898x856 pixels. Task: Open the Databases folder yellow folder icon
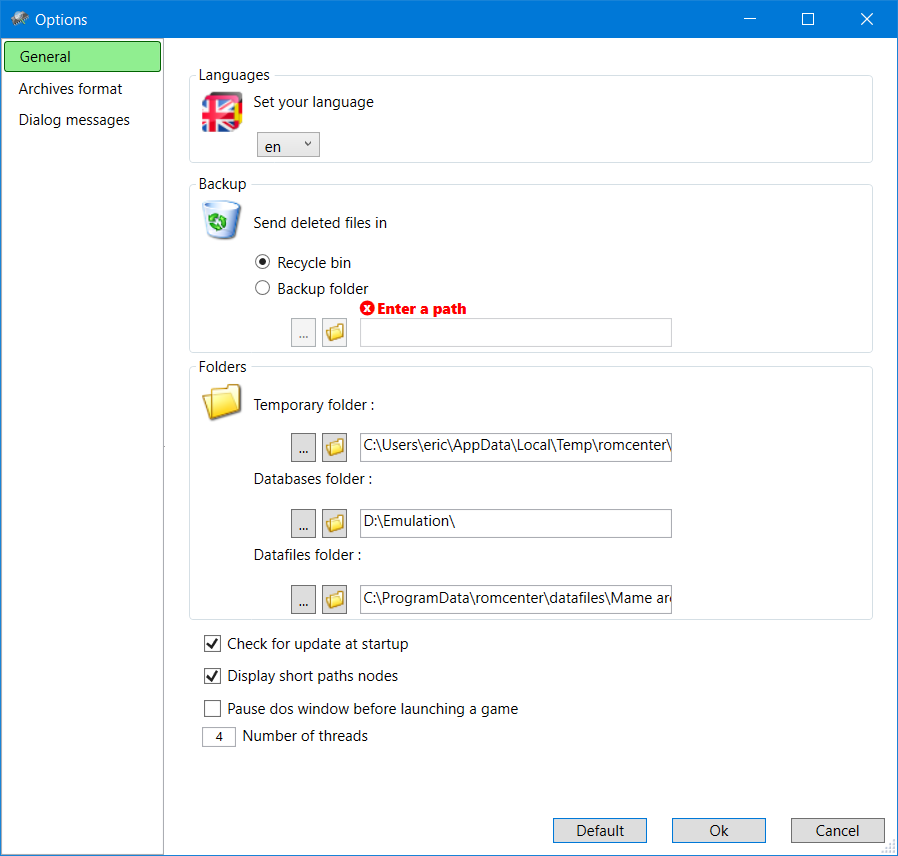coord(334,523)
